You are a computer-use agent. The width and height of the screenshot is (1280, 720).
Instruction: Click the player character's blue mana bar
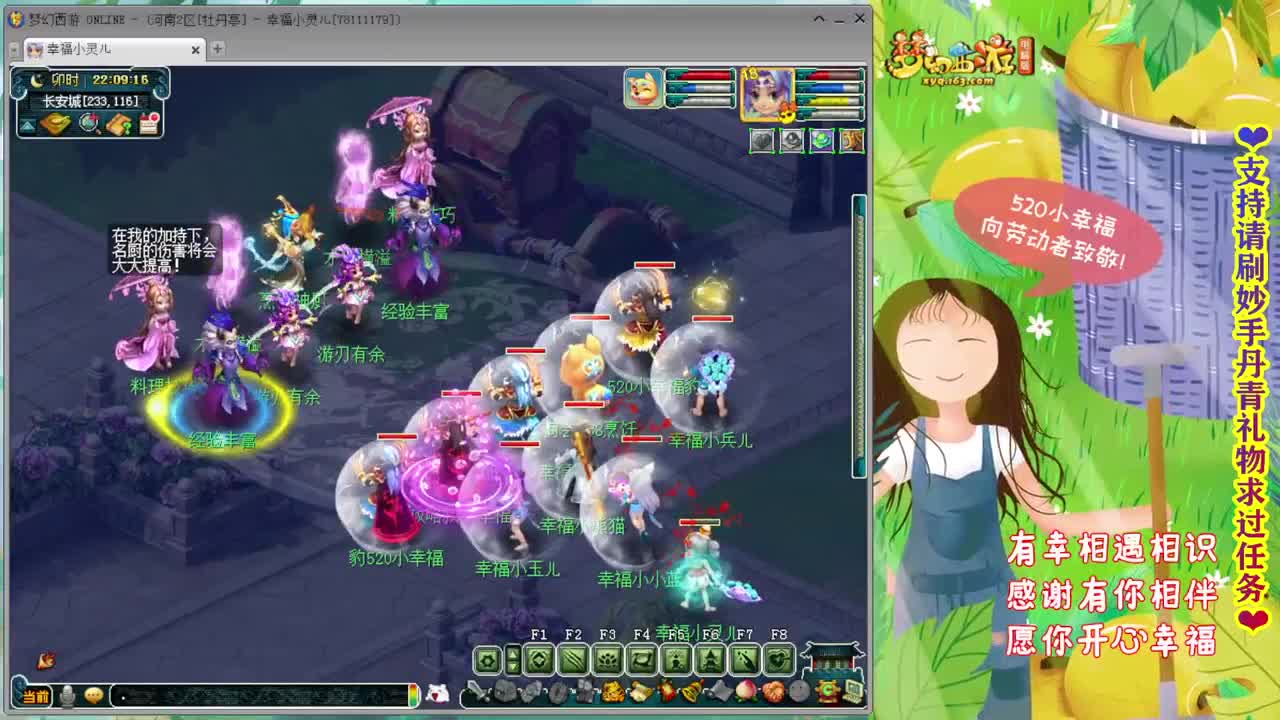(828, 88)
